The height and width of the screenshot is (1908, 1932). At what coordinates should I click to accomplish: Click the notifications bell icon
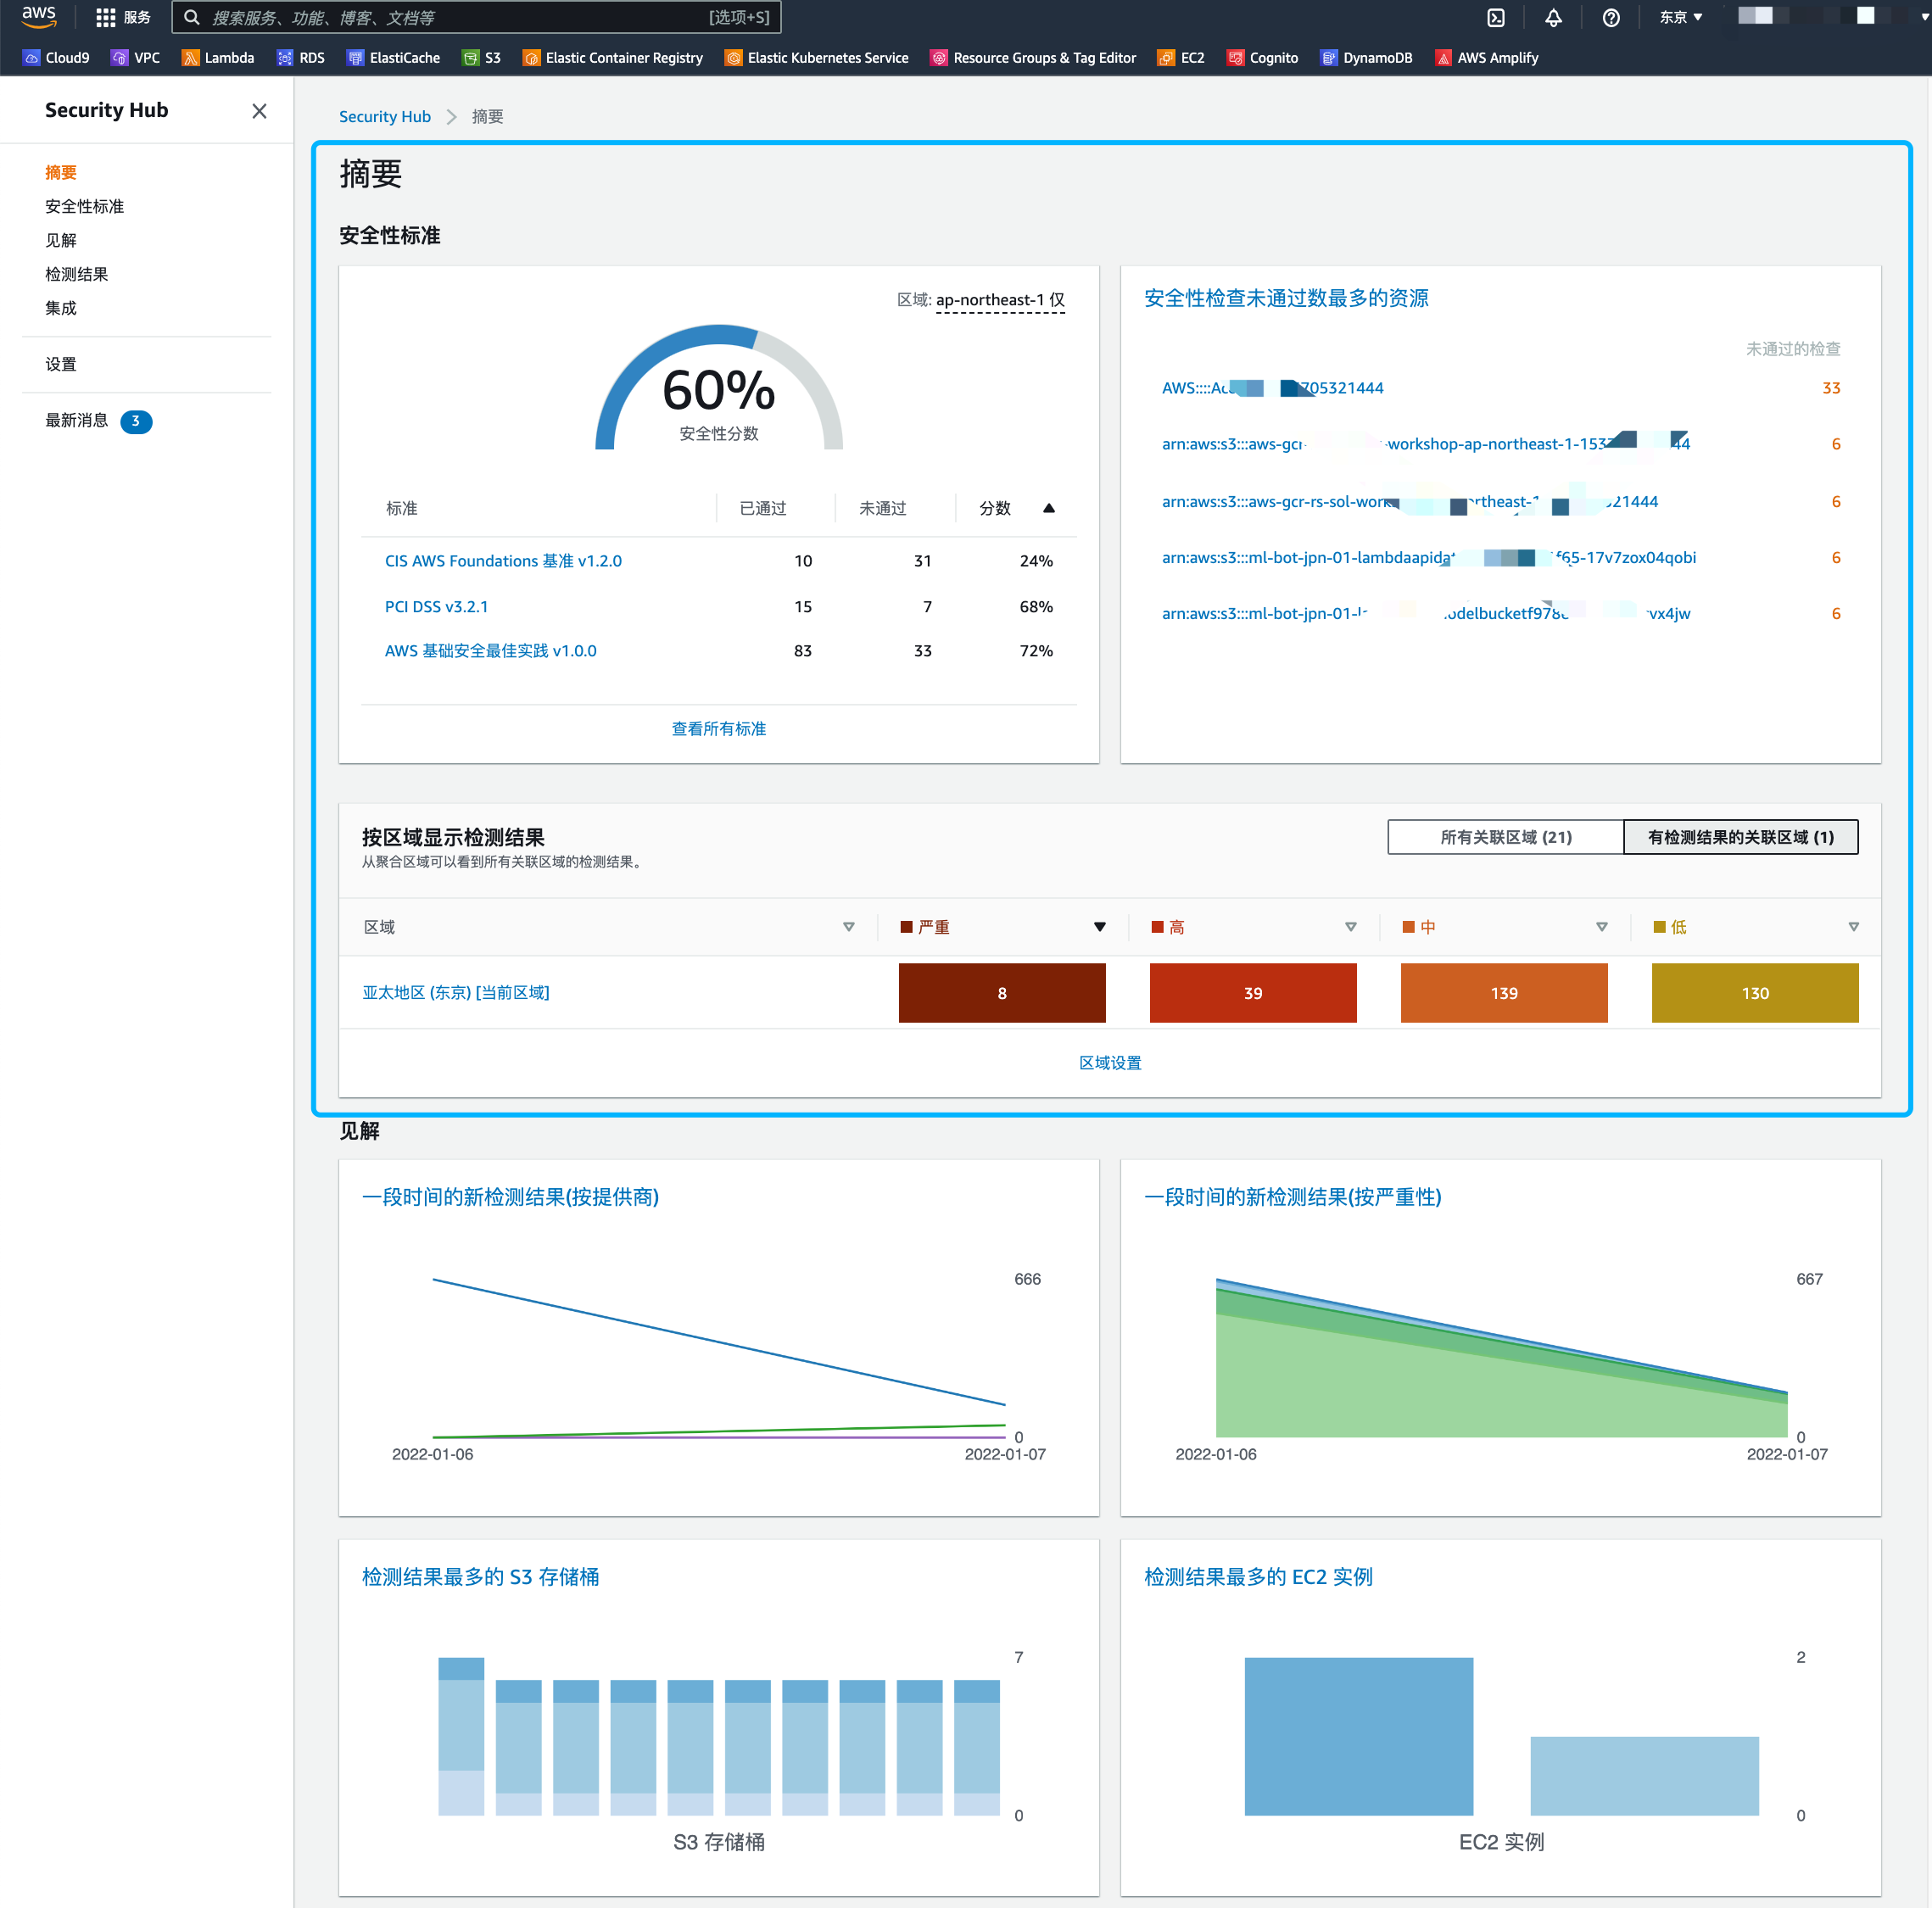point(1553,17)
